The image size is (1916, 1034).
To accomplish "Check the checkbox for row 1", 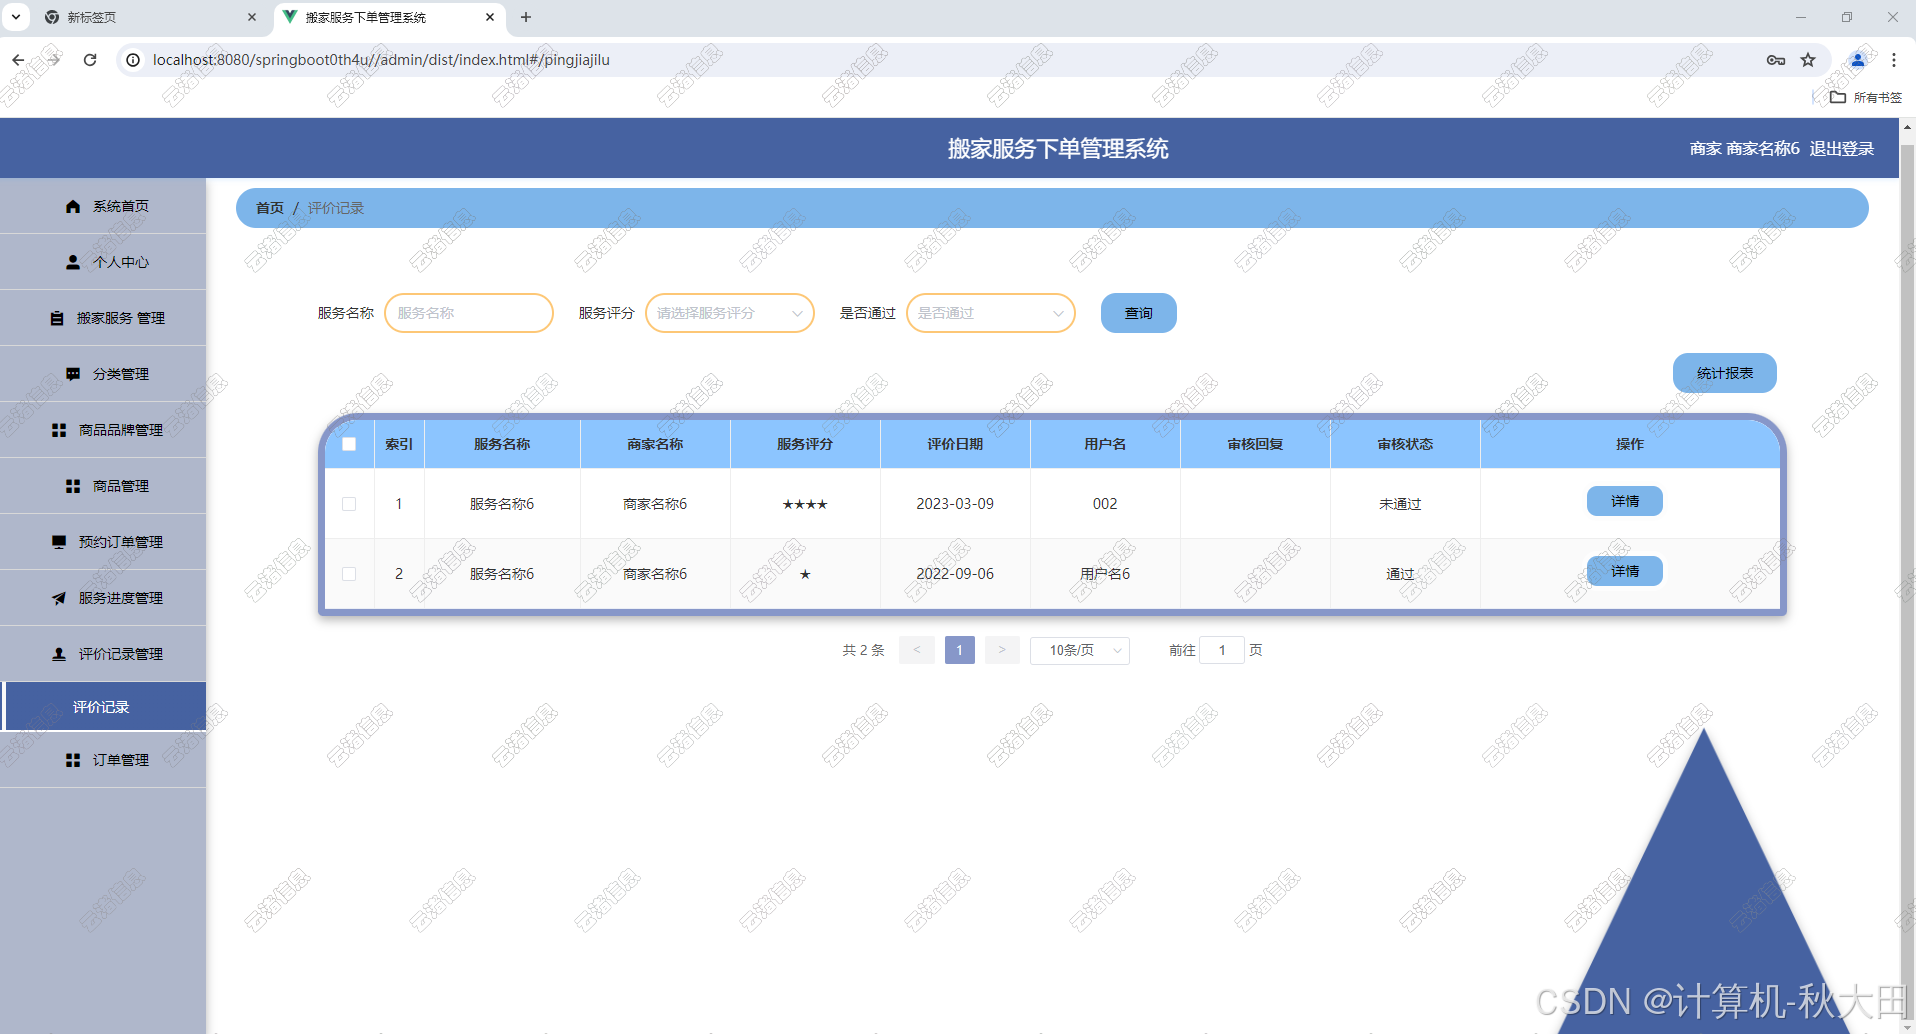I will coord(349,504).
